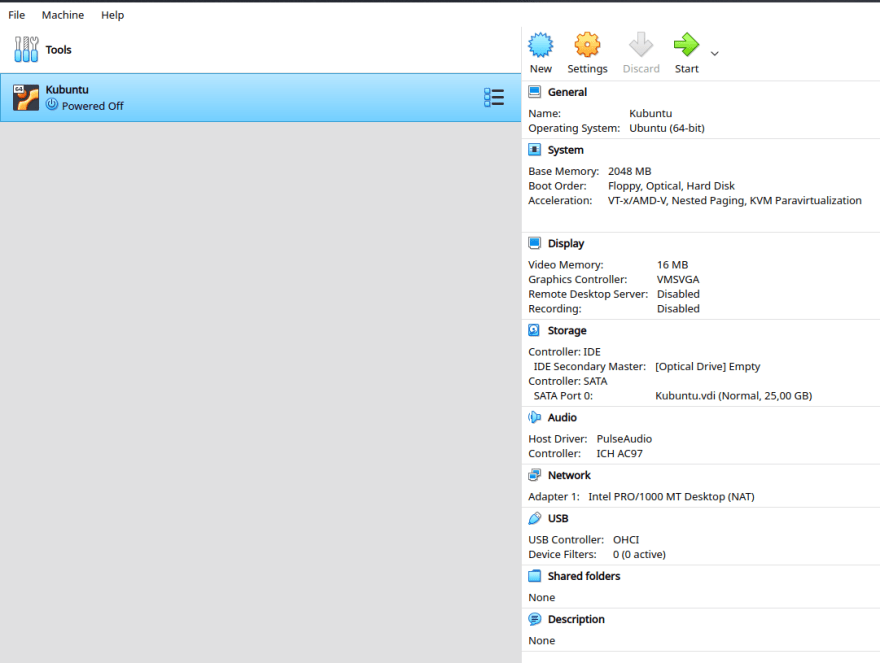Open the Storage section header link
Screen dimensions: 880x663
point(567,331)
